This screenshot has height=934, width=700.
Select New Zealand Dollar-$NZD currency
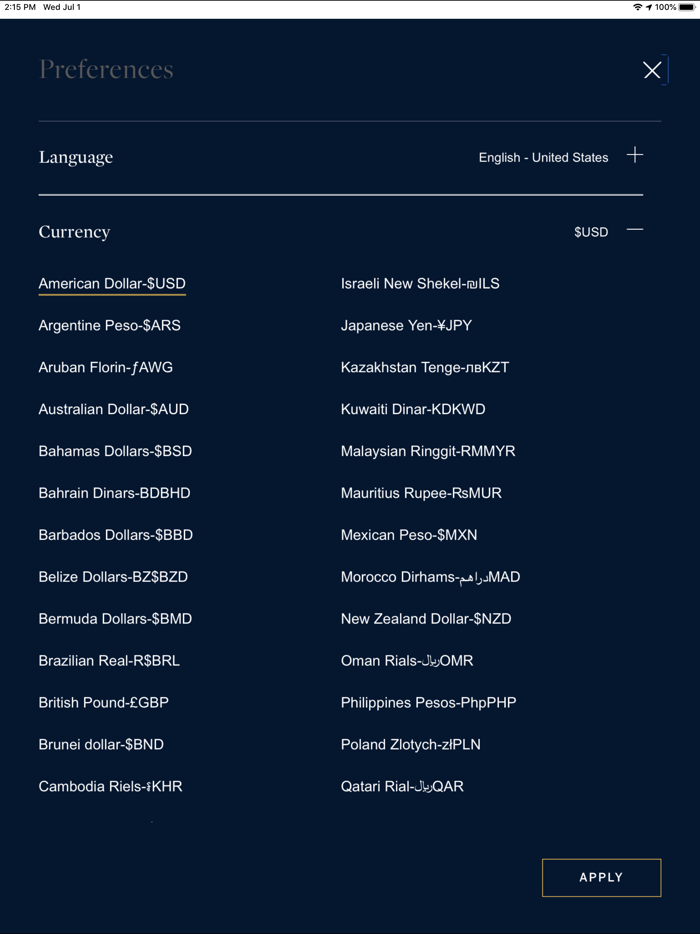click(425, 618)
